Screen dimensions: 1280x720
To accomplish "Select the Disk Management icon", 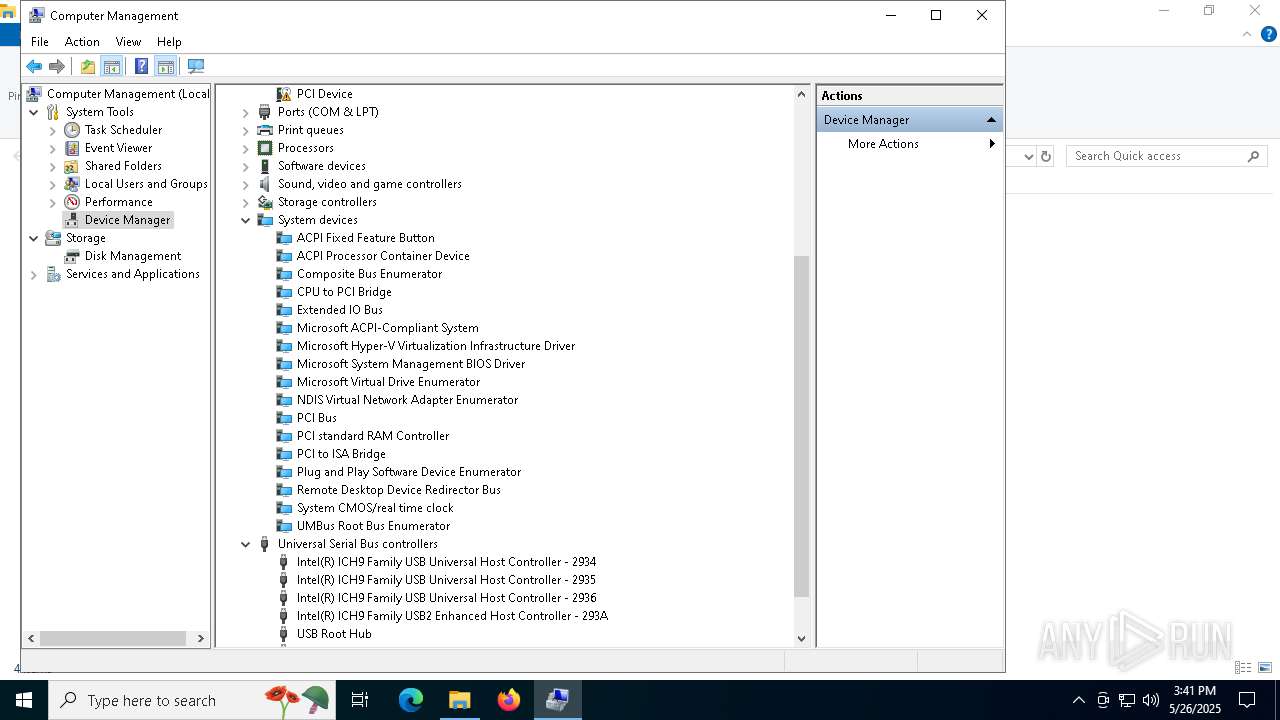I will tap(72, 256).
